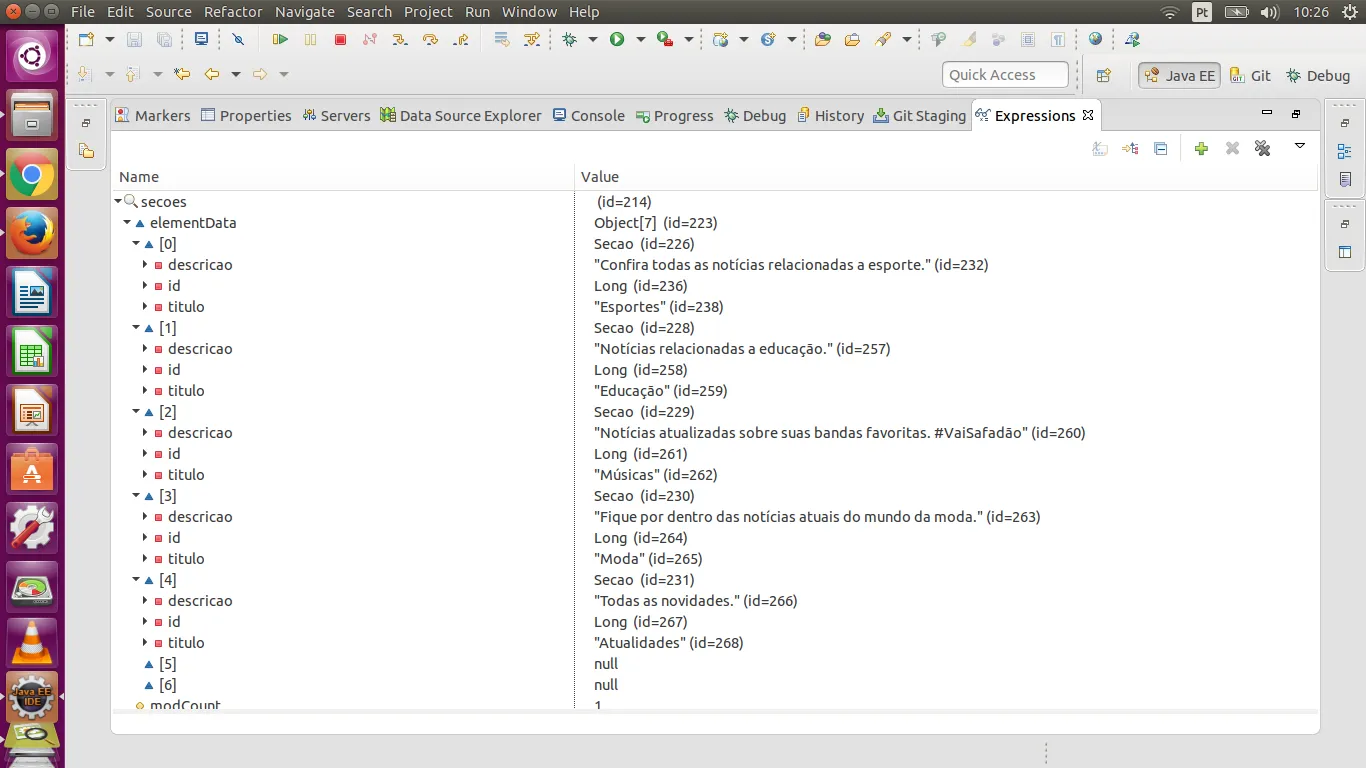The image size is (1366, 768).
Task: Switch to the Debug perspective
Action: click(x=1318, y=75)
